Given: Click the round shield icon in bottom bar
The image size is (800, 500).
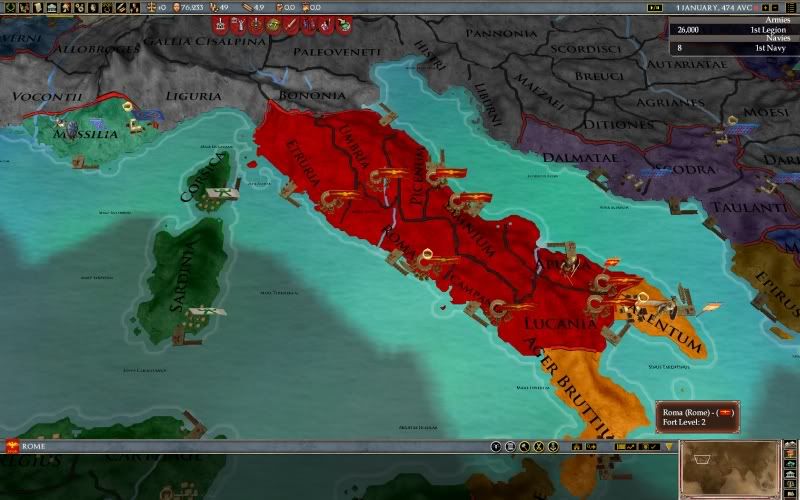Looking at the screenshot, I should pyautogui.click(x=495, y=447).
